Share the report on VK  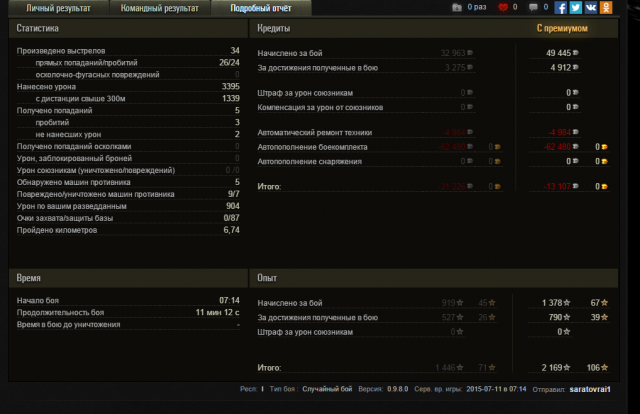[x=591, y=7]
